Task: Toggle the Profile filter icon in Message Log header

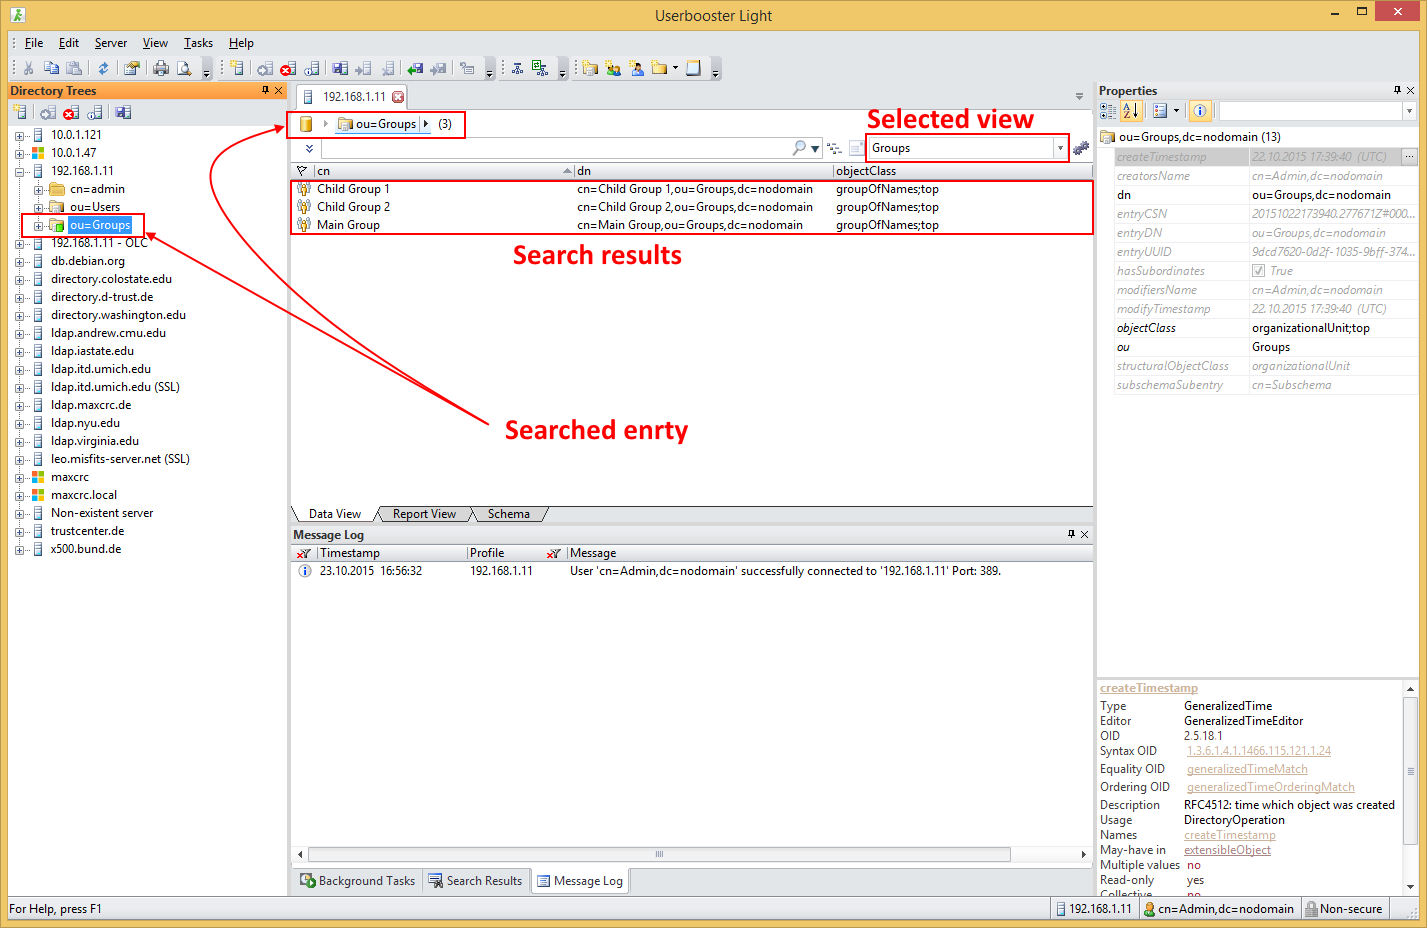Action: [x=553, y=553]
